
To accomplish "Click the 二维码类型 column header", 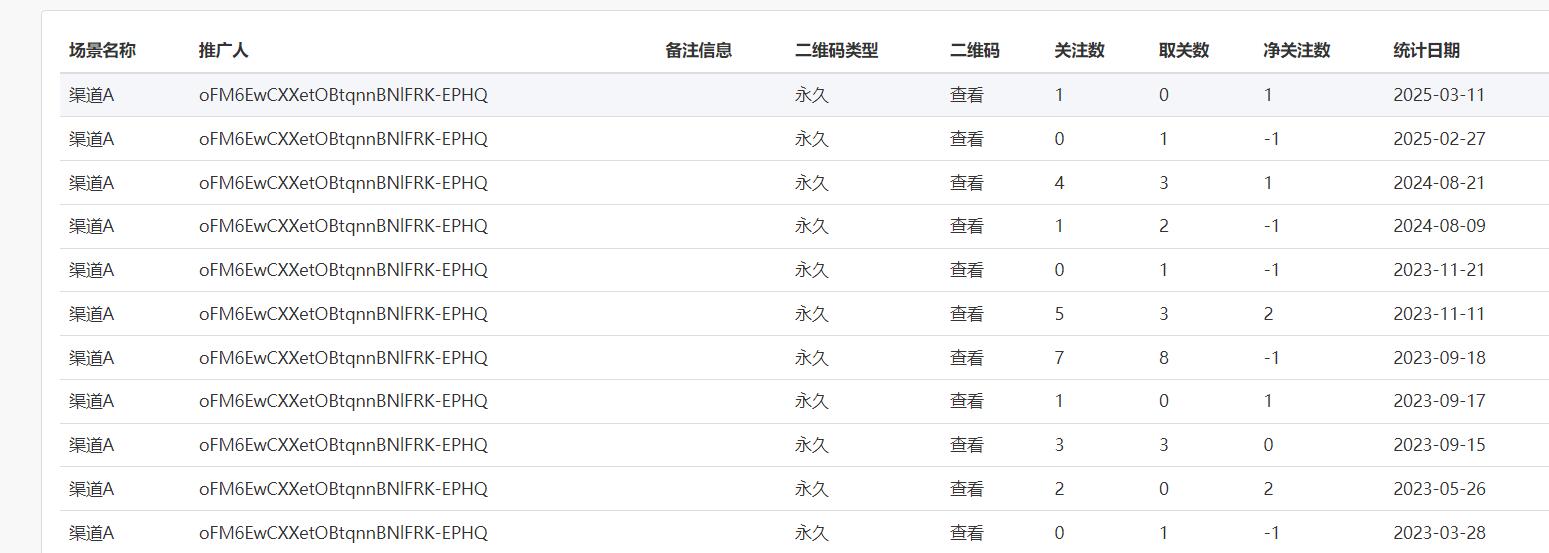I will (836, 51).
